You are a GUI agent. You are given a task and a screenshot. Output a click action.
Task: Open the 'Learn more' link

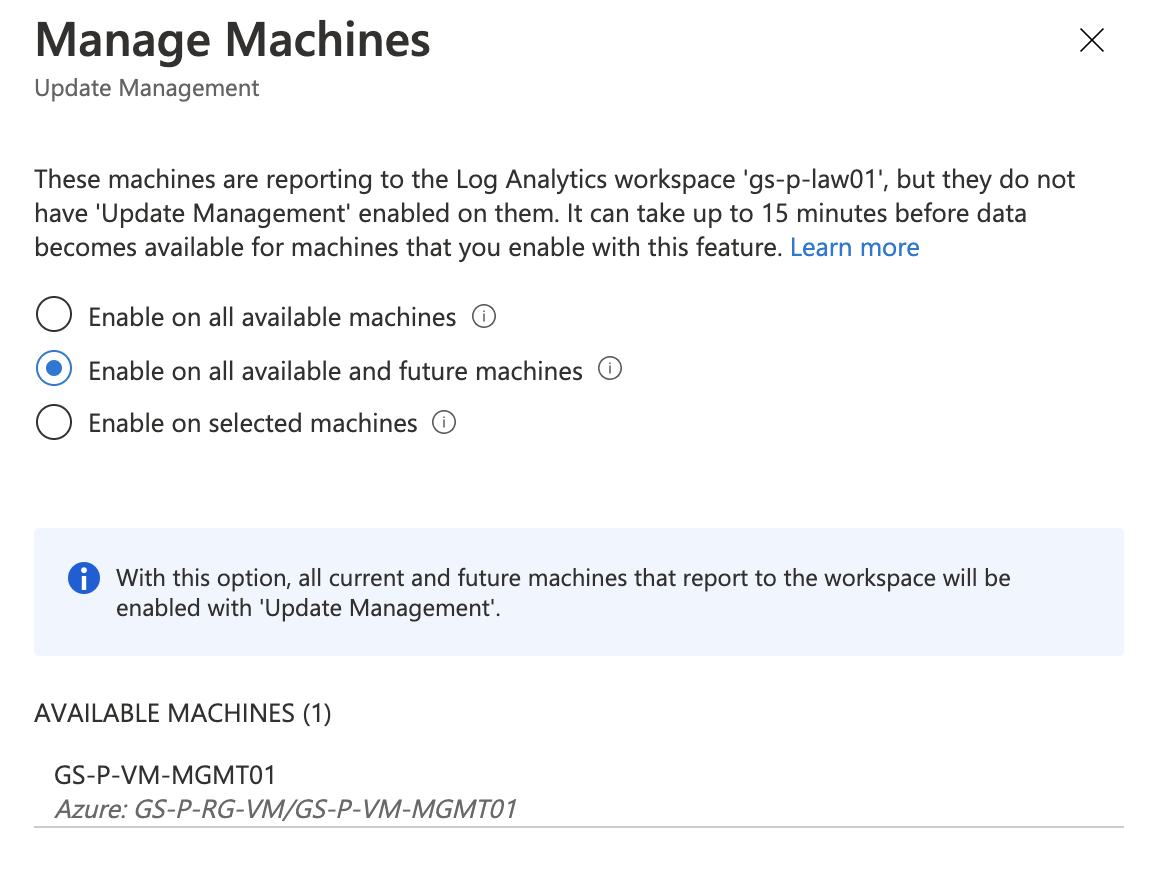[x=854, y=247]
